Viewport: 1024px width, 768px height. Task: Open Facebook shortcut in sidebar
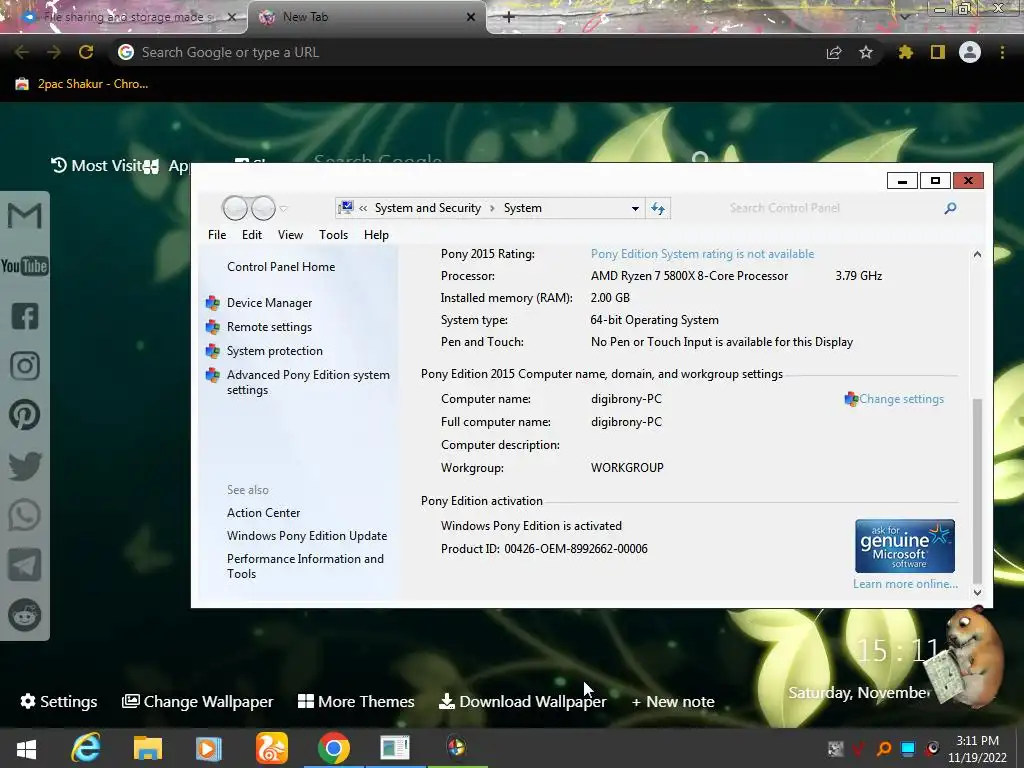point(24,316)
